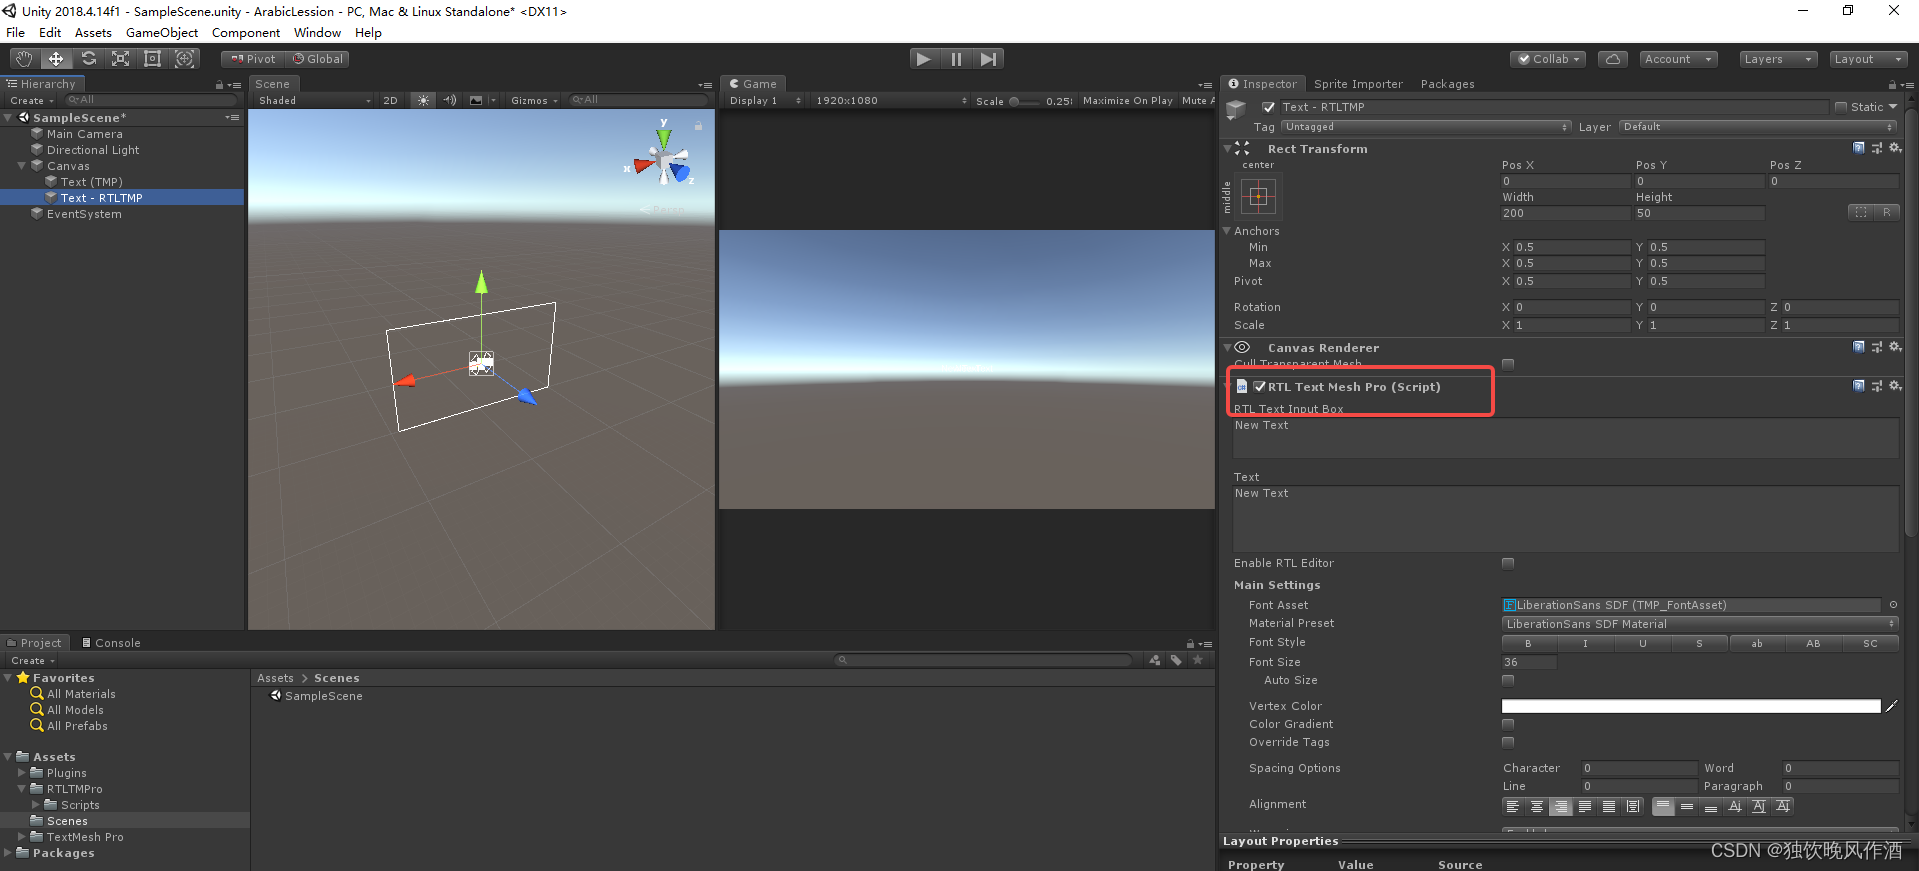1919x871 pixels.
Task: Open the Layers dropdown
Action: point(1778,59)
